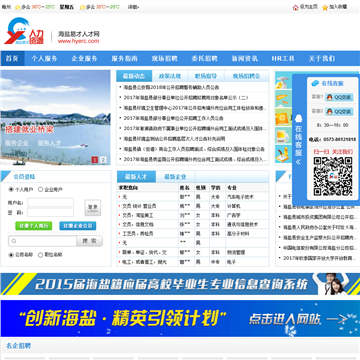
Task: Open 企业服务 menu
Action: coord(84,58)
